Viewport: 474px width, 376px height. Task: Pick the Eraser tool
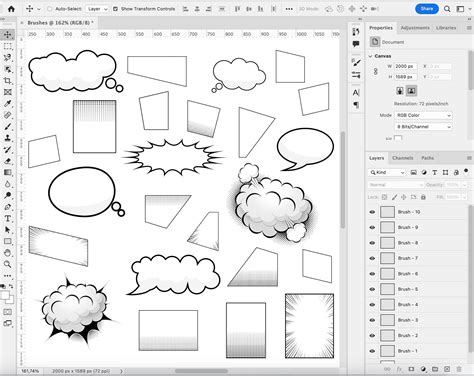pyautogui.click(x=7, y=161)
